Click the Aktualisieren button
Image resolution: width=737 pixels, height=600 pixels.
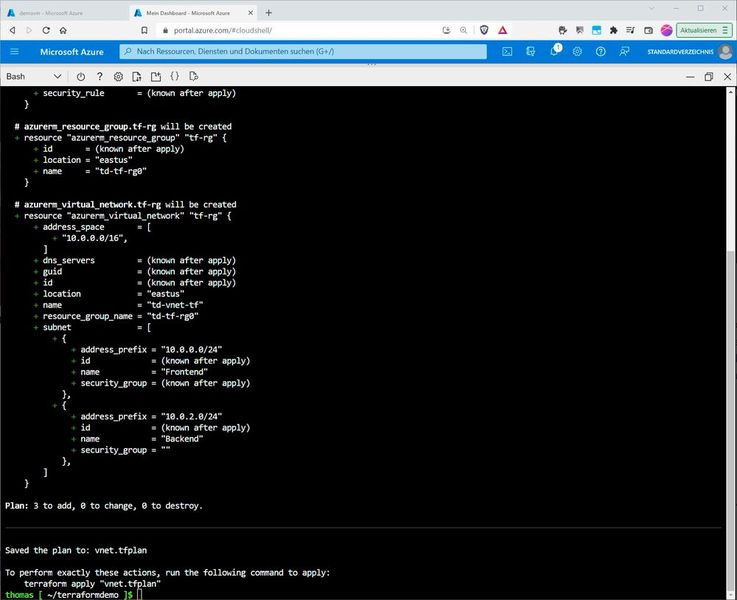point(704,30)
